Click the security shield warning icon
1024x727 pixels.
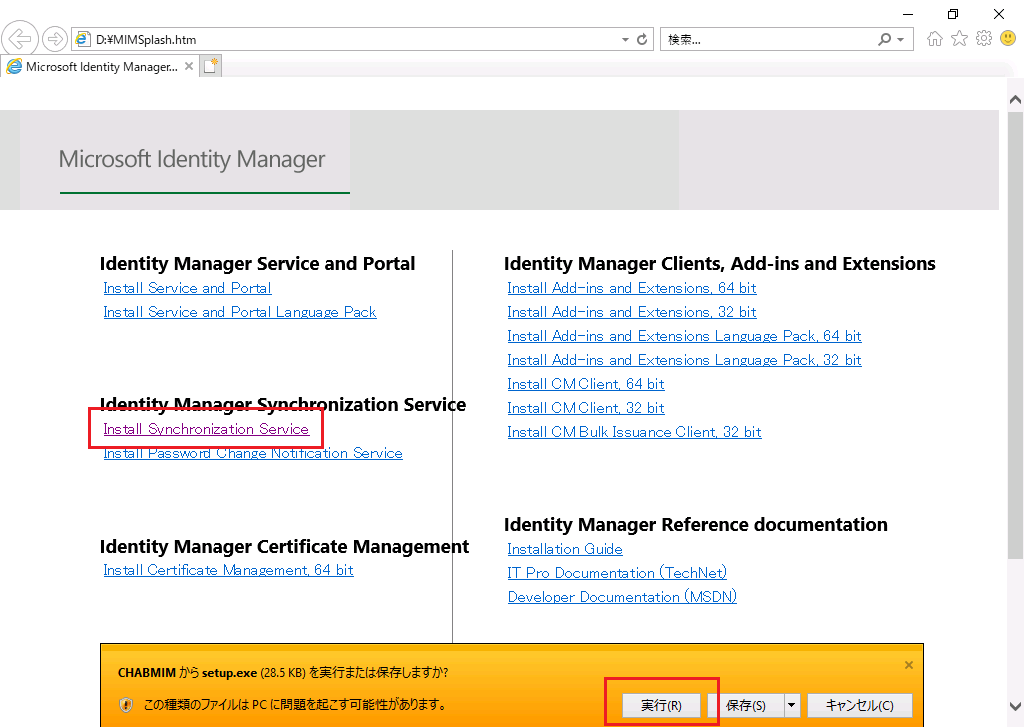tap(126, 705)
